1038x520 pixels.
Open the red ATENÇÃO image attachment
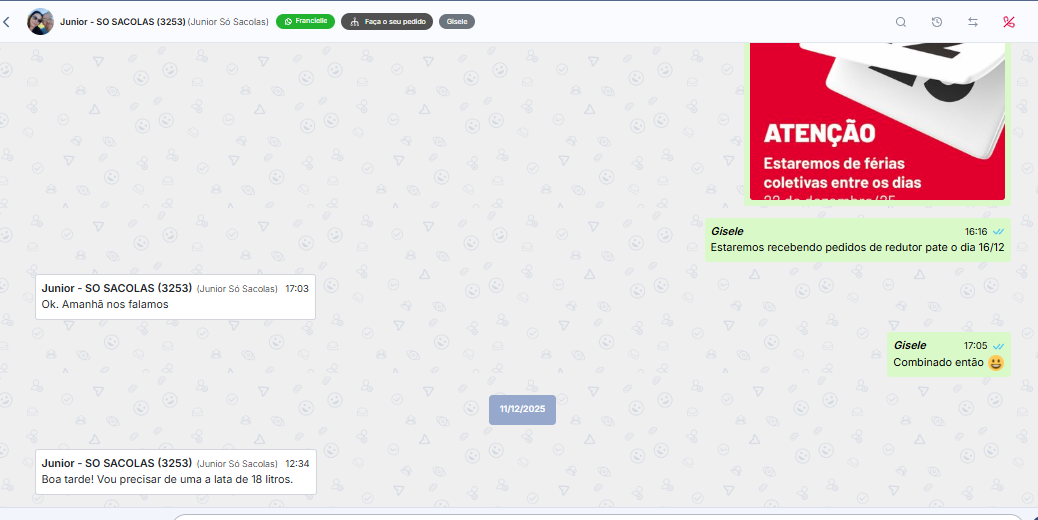coord(877,120)
